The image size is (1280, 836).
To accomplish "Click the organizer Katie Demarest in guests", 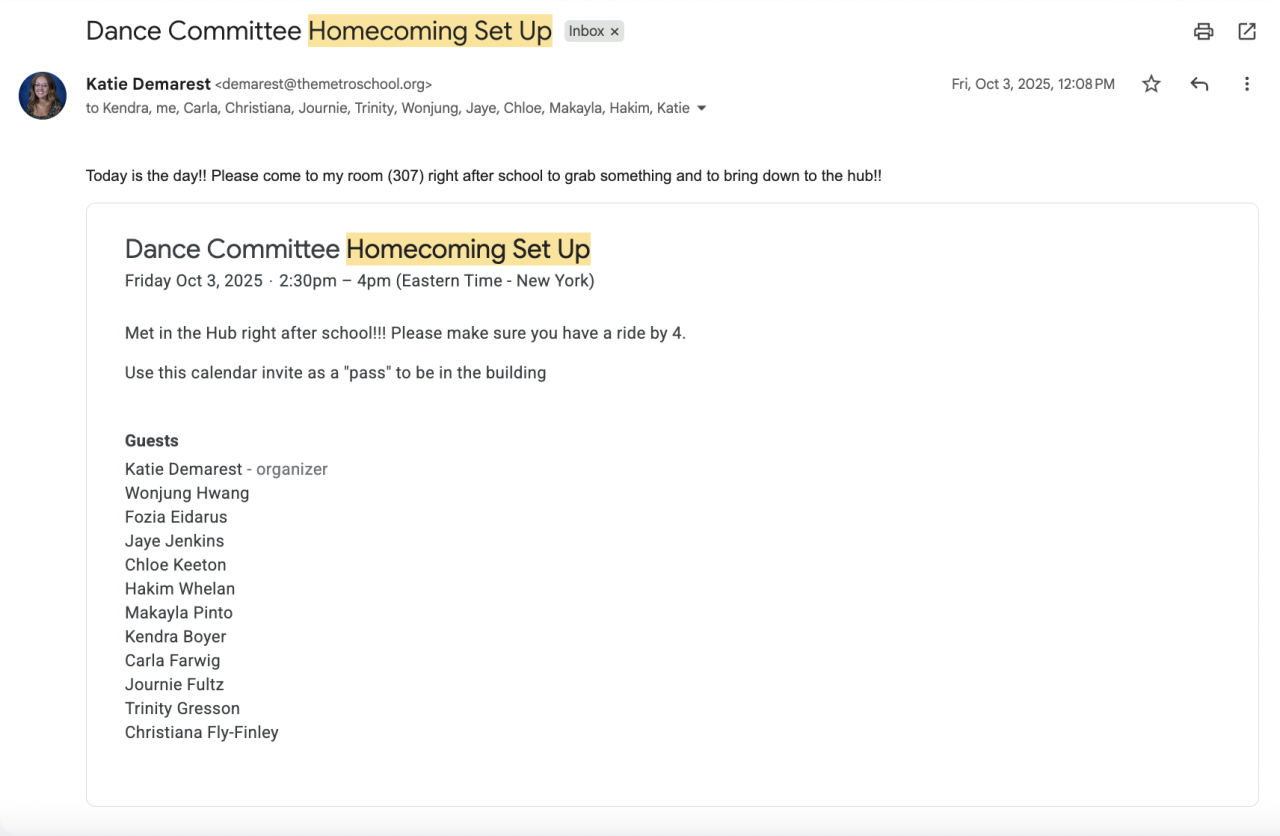I will coord(183,469).
